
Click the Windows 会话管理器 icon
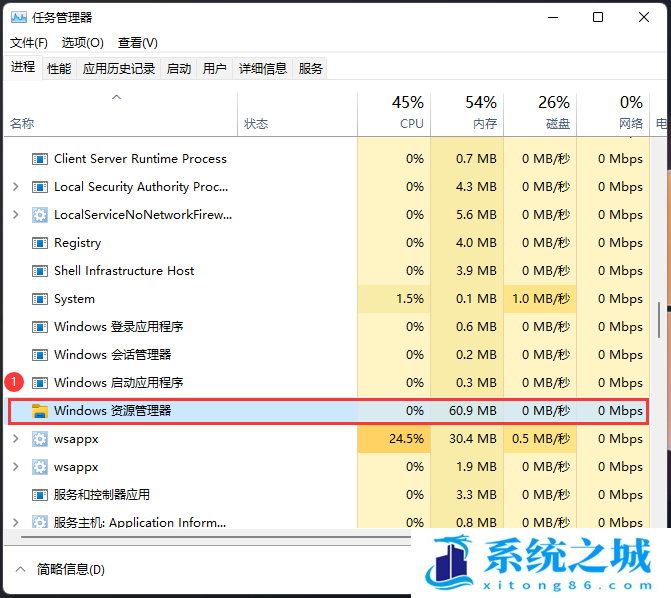(x=40, y=355)
